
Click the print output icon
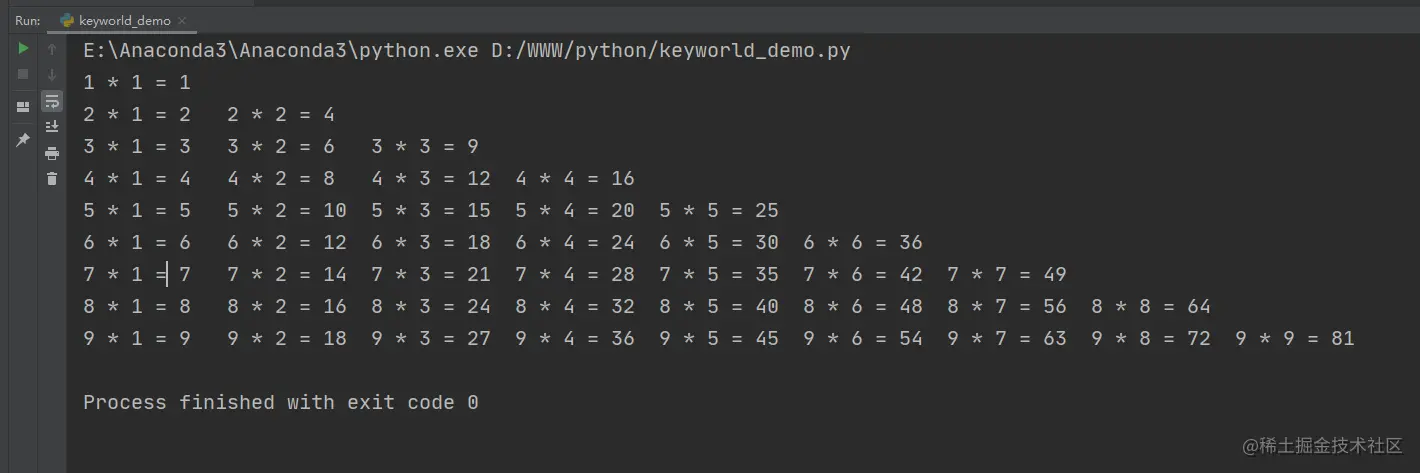click(52, 153)
